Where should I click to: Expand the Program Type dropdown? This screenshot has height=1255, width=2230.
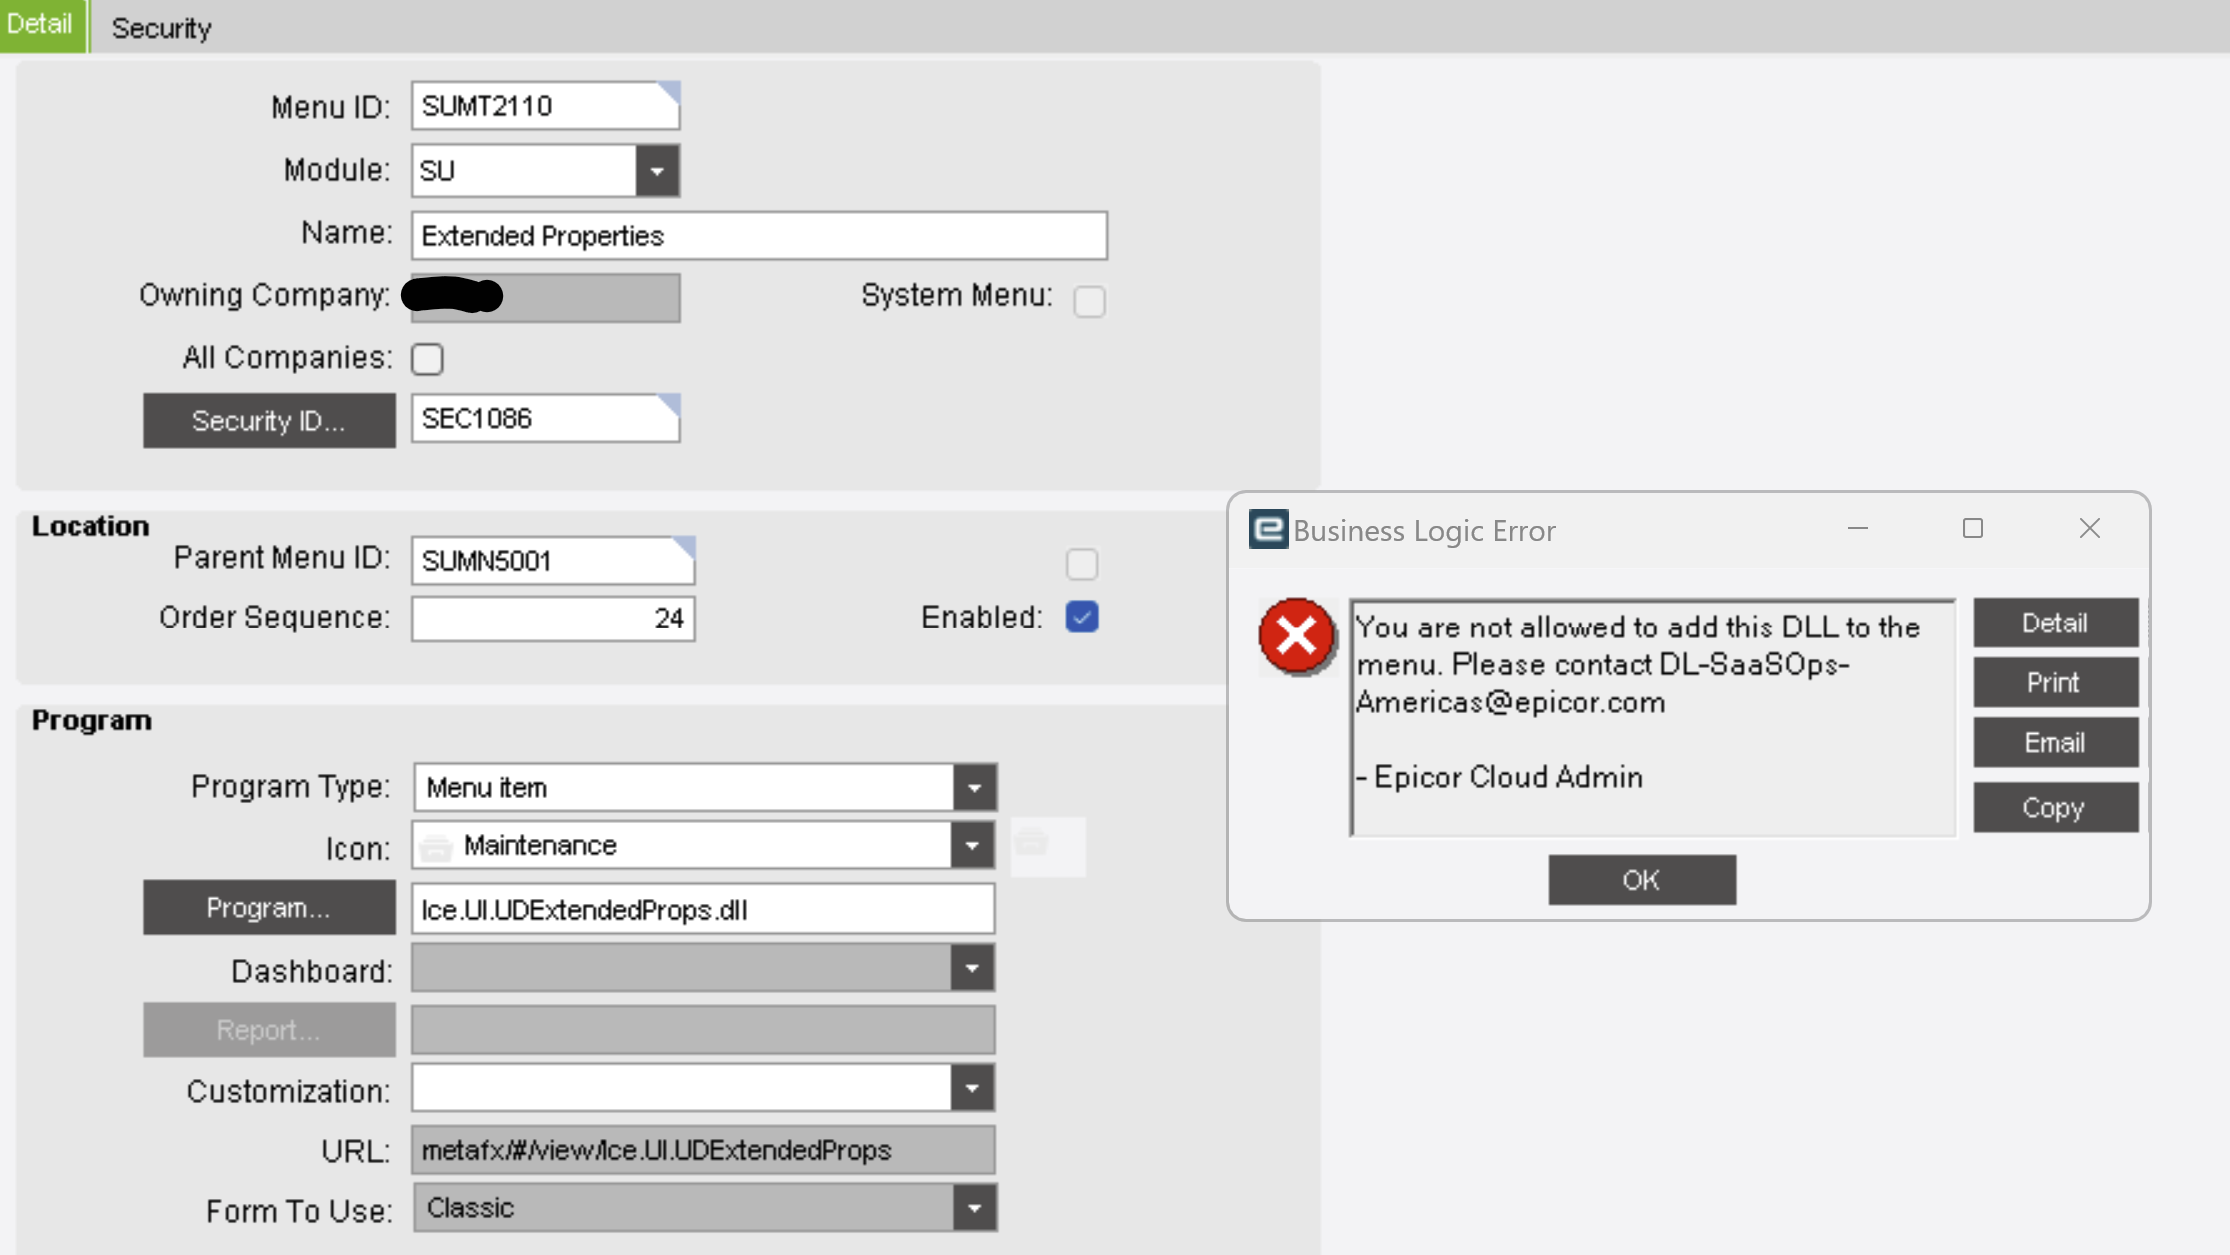click(974, 788)
